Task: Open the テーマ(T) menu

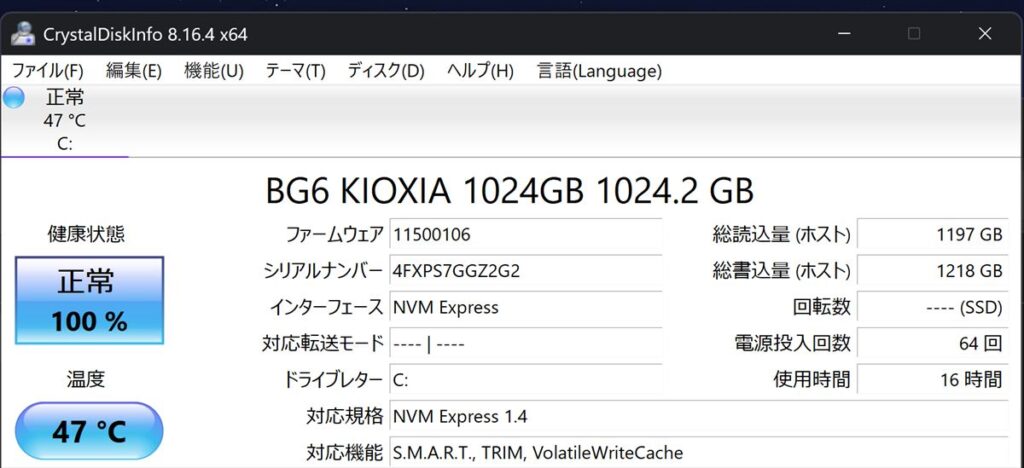Action: pos(295,70)
